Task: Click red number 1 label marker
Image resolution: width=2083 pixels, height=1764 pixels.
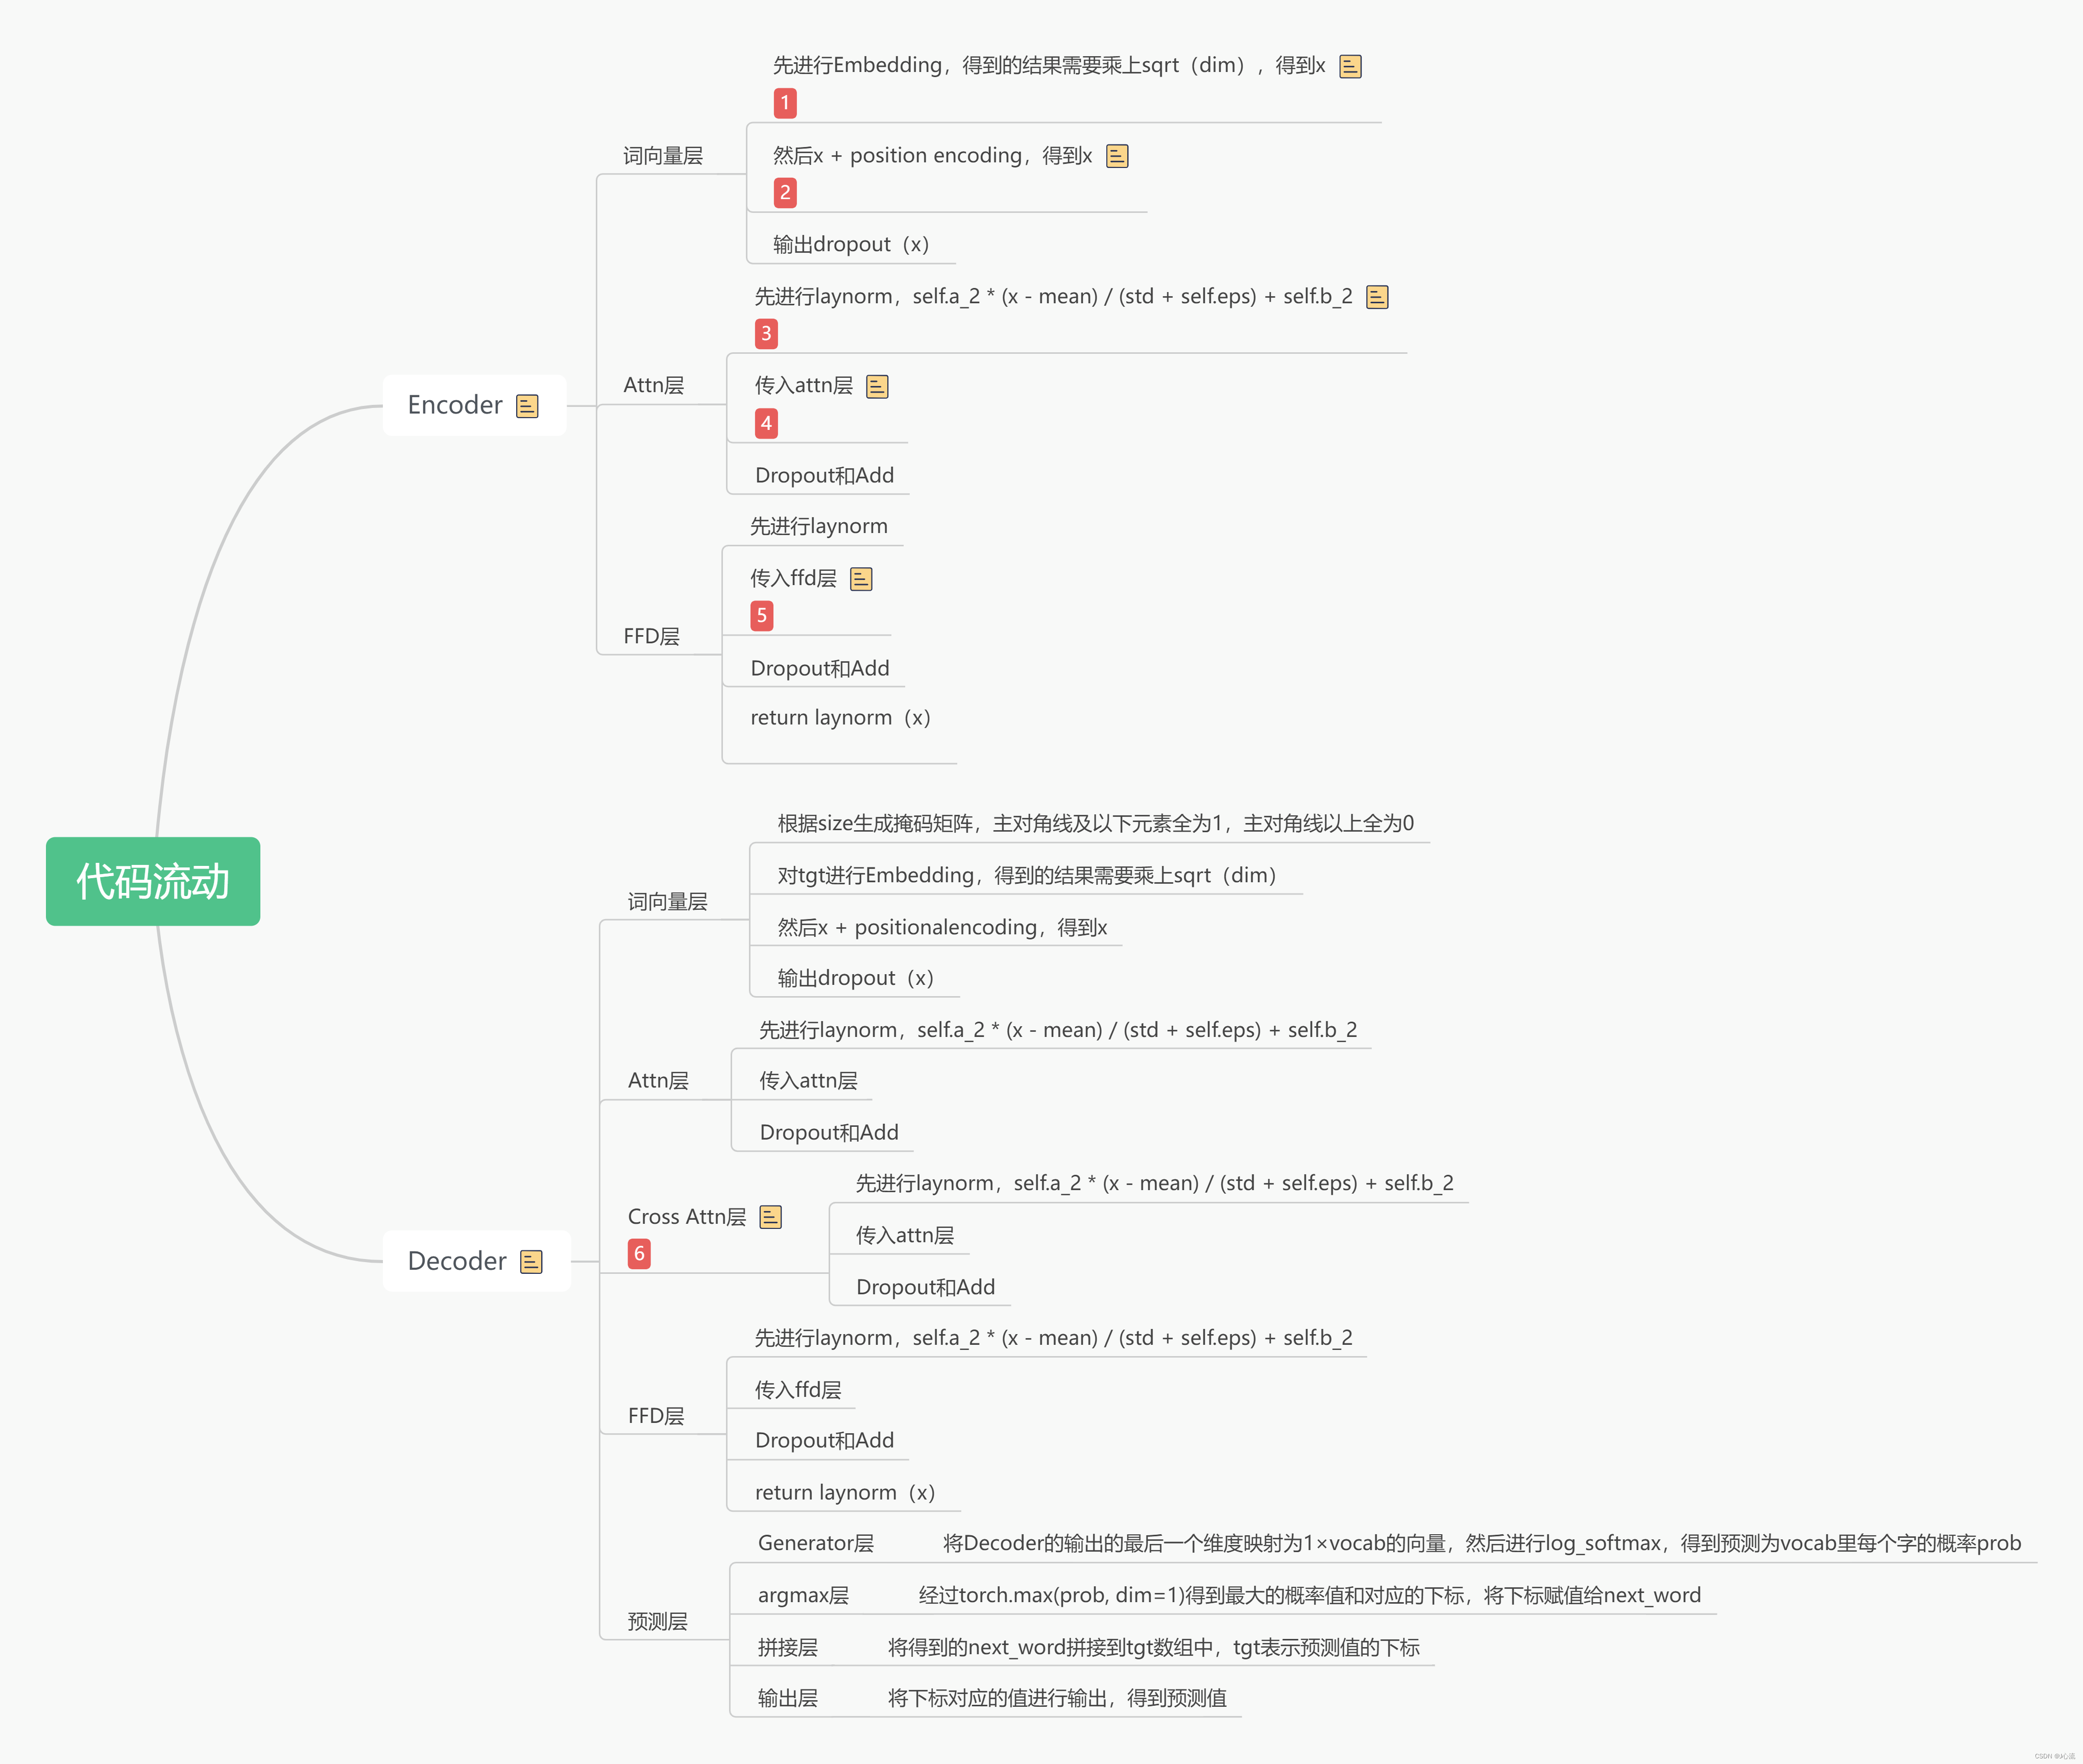Action: coord(785,103)
